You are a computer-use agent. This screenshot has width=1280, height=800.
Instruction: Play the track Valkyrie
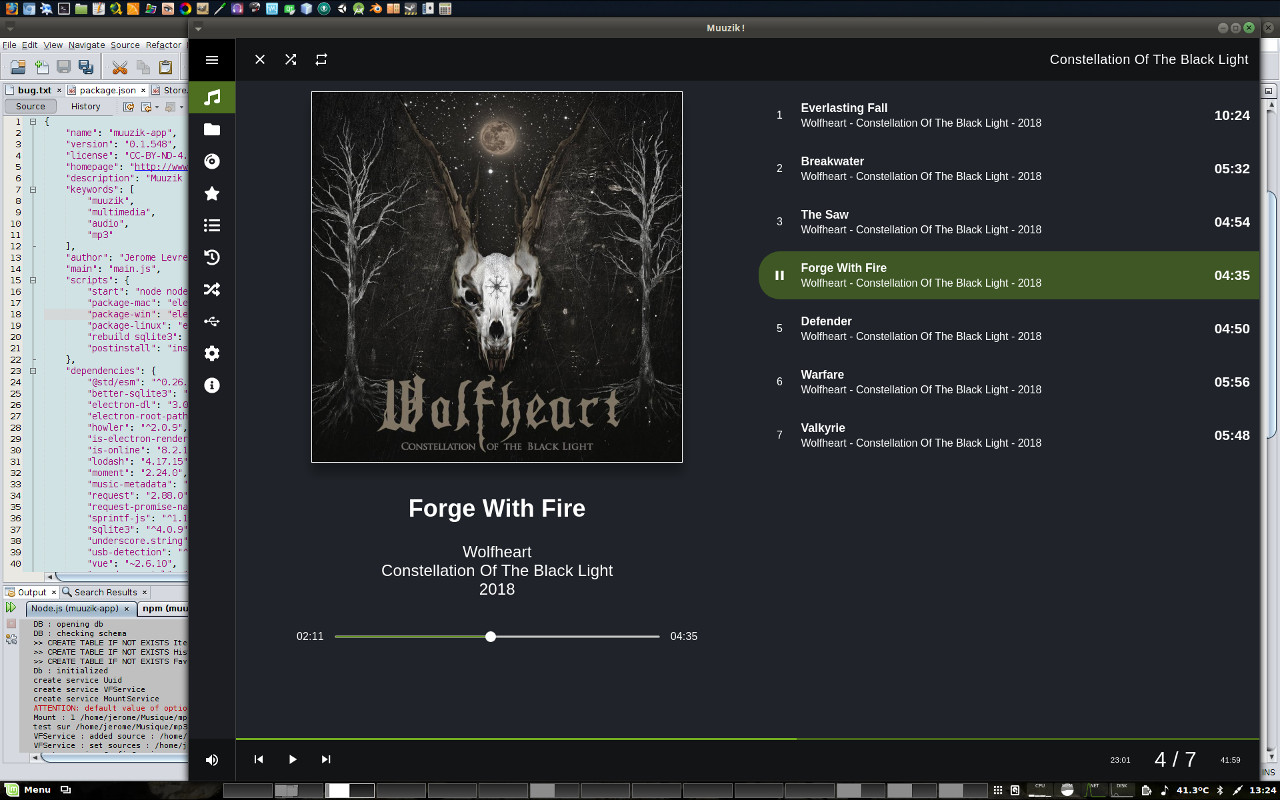pos(1009,435)
